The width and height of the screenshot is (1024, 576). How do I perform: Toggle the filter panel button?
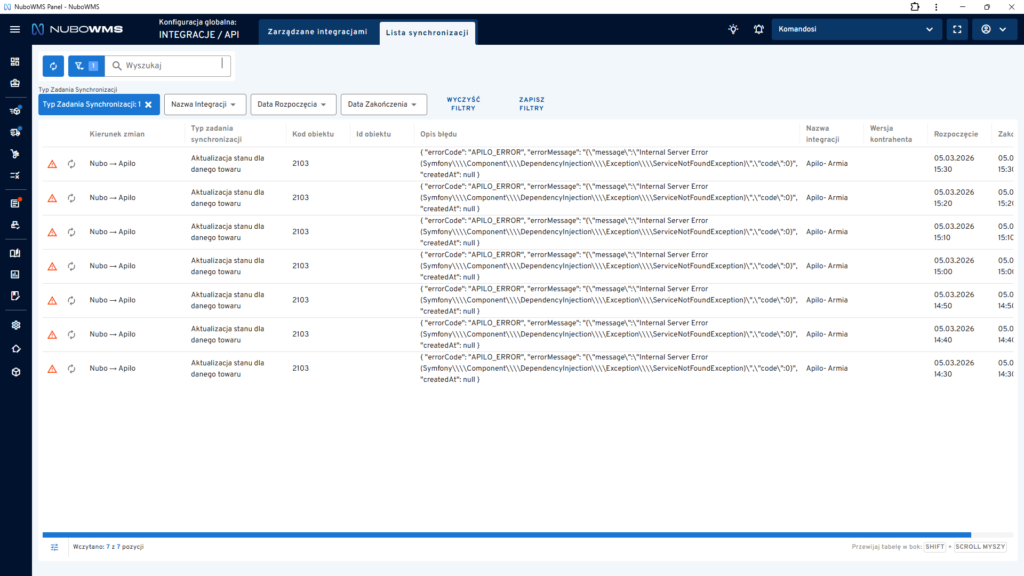85,66
